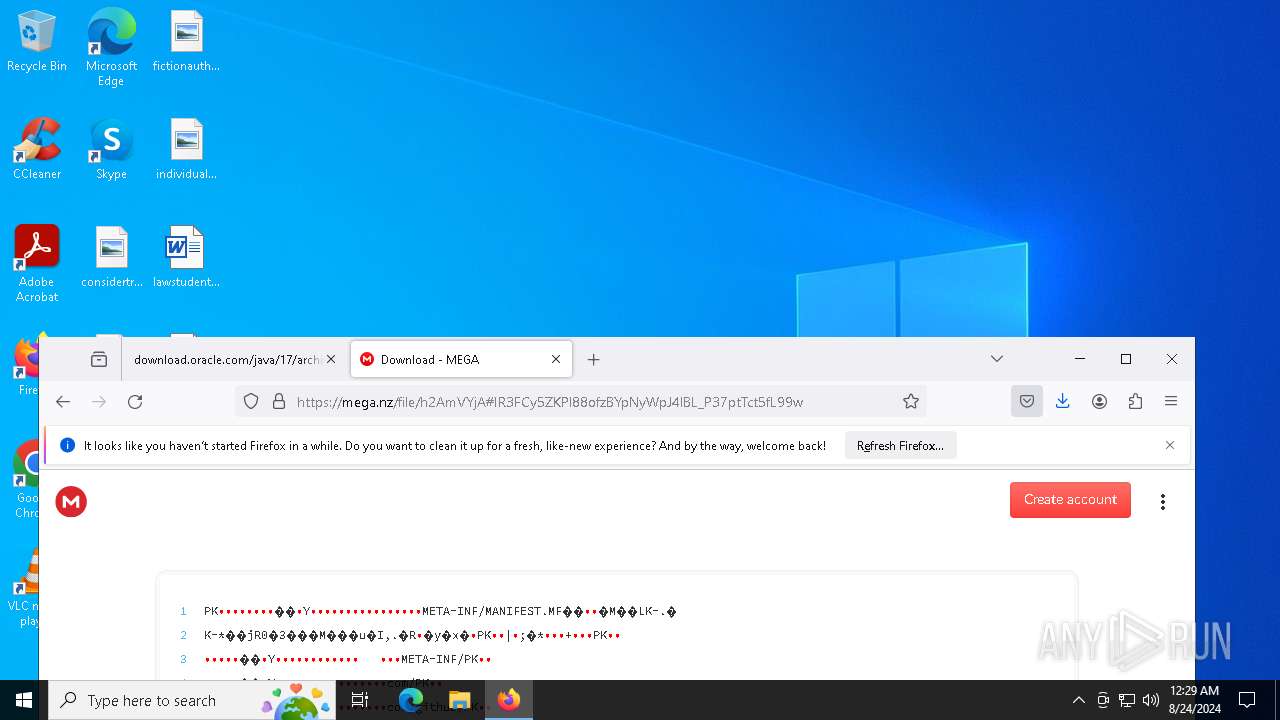
Task: Open volume control tray icon
Action: (x=1151, y=700)
